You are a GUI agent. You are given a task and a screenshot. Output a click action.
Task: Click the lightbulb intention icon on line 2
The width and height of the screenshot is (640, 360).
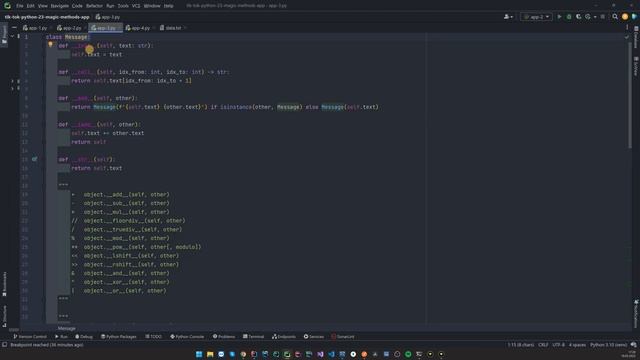[x=50, y=45]
